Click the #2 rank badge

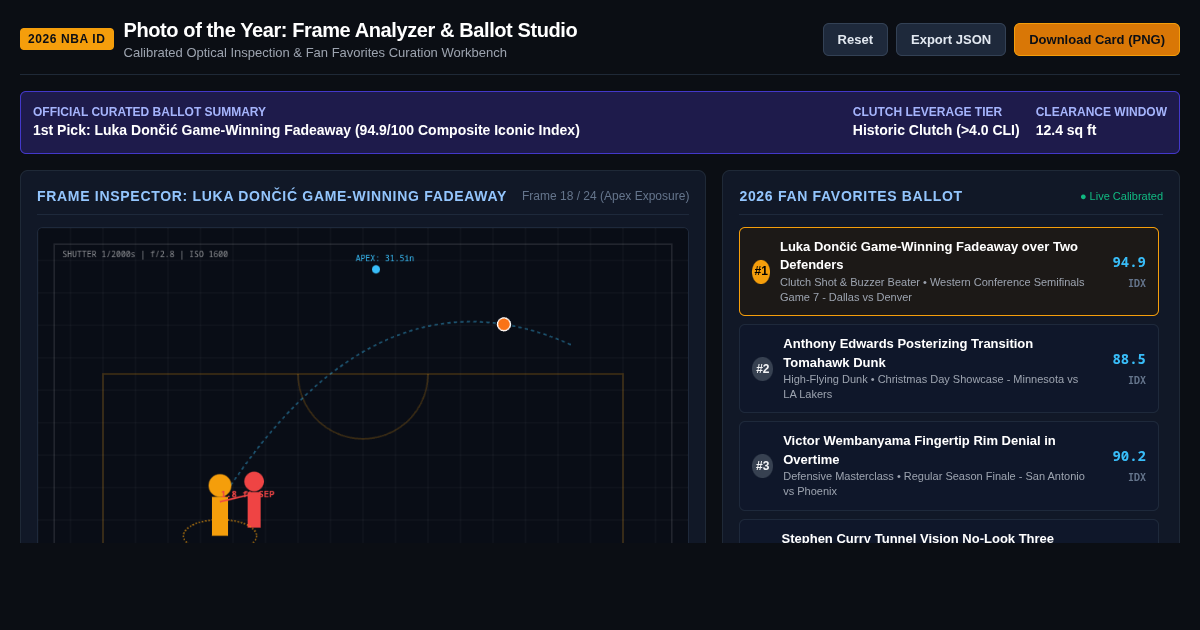pos(762,368)
